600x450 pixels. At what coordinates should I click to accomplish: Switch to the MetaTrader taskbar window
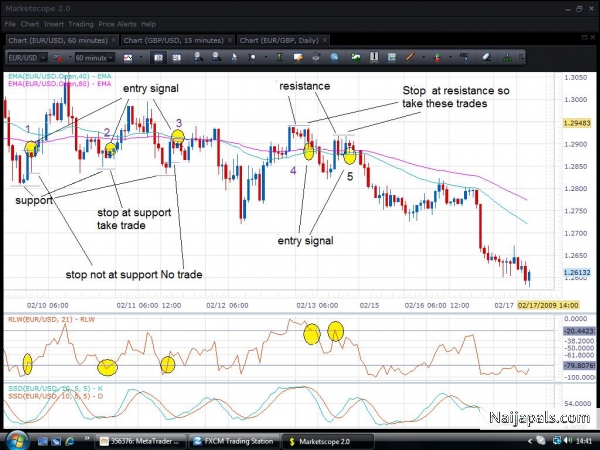coord(140,441)
